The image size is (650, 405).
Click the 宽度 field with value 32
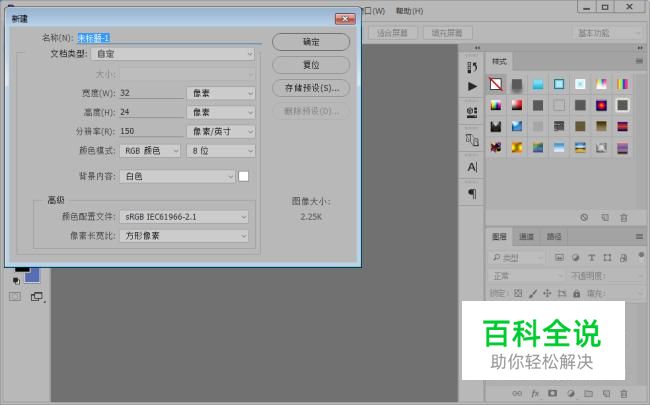[x=151, y=93]
